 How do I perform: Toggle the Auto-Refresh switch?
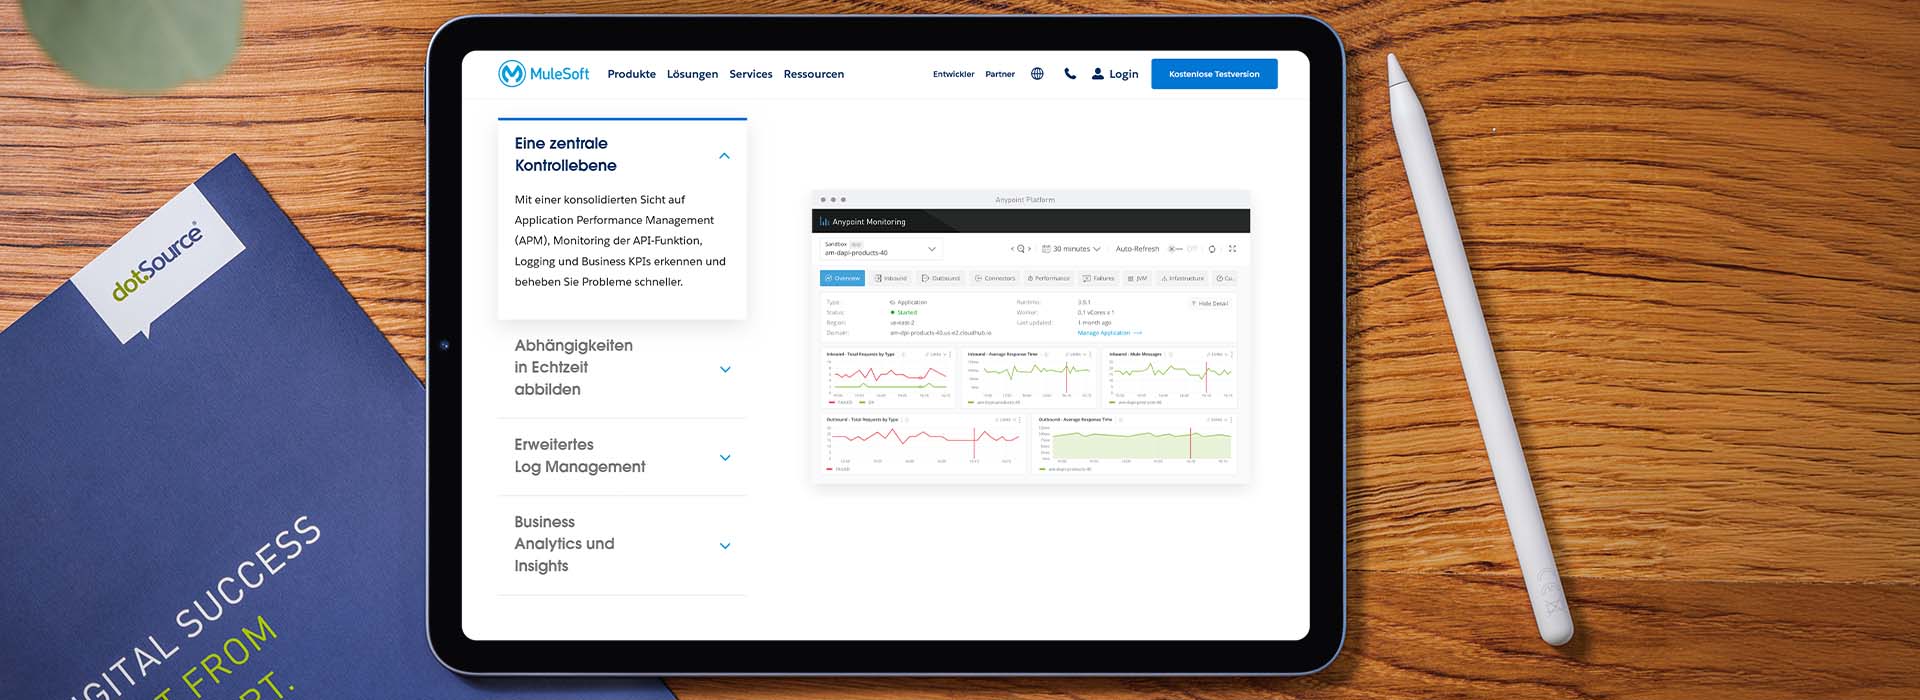[1177, 249]
